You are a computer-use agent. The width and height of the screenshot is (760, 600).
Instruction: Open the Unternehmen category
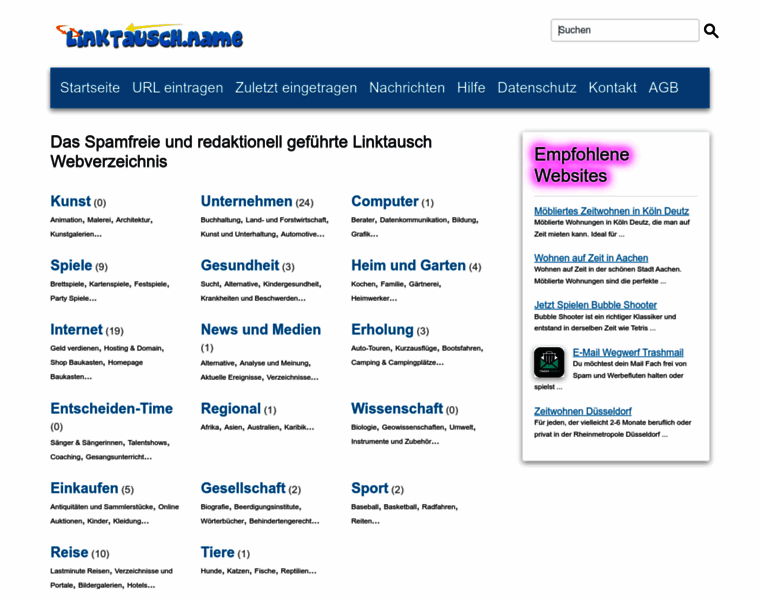coord(246,201)
